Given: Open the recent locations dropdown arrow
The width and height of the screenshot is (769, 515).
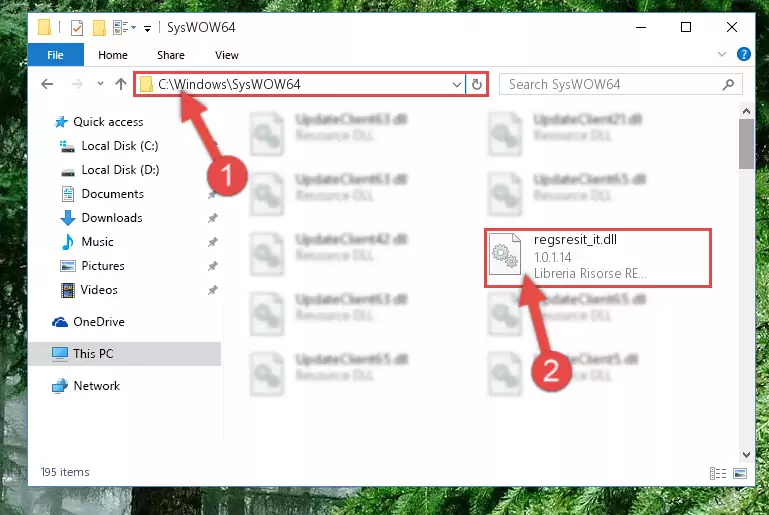Looking at the screenshot, I should pyautogui.click(x=100, y=84).
